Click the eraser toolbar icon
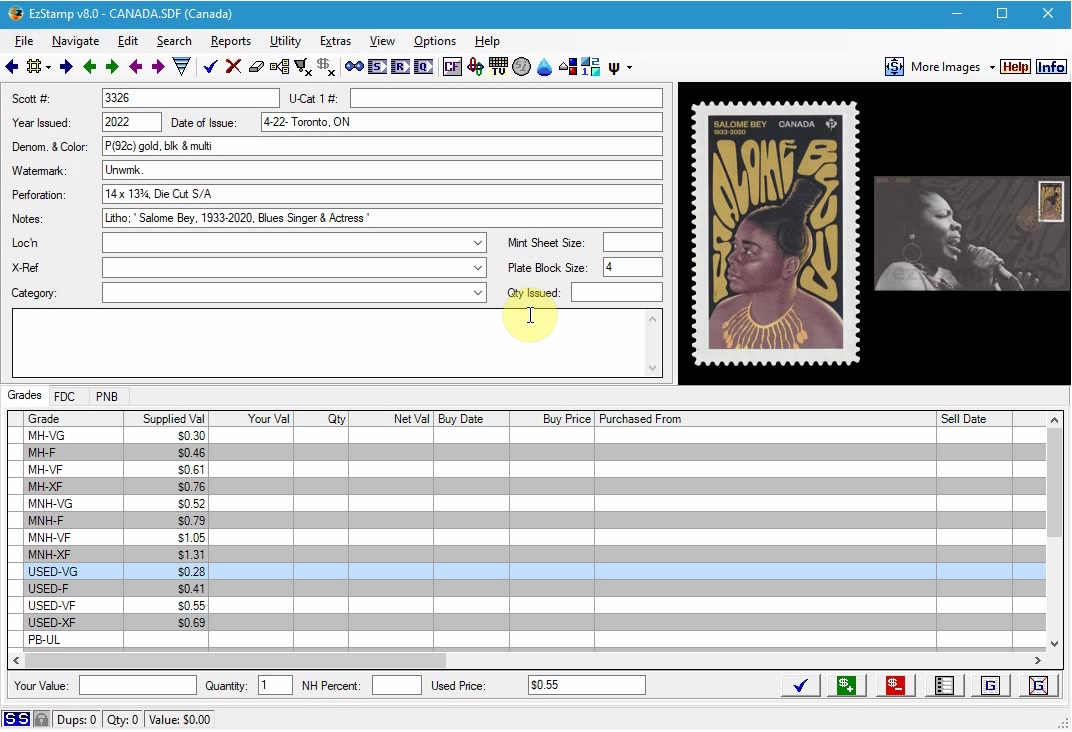Screen dimensions: 1072x732 tap(256, 67)
